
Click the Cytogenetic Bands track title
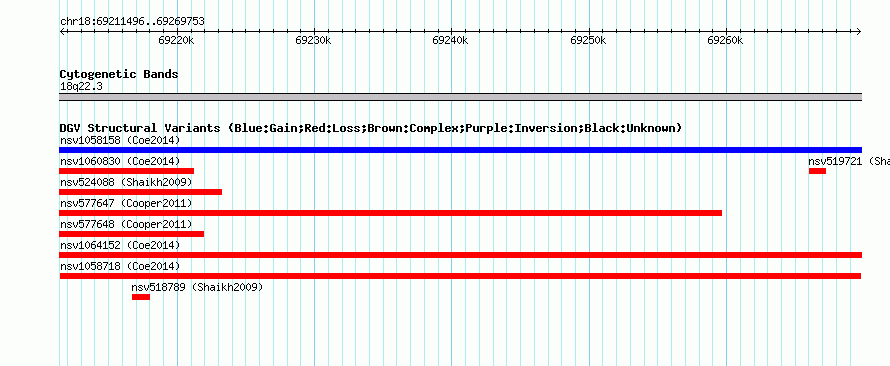click(x=119, y=74)
